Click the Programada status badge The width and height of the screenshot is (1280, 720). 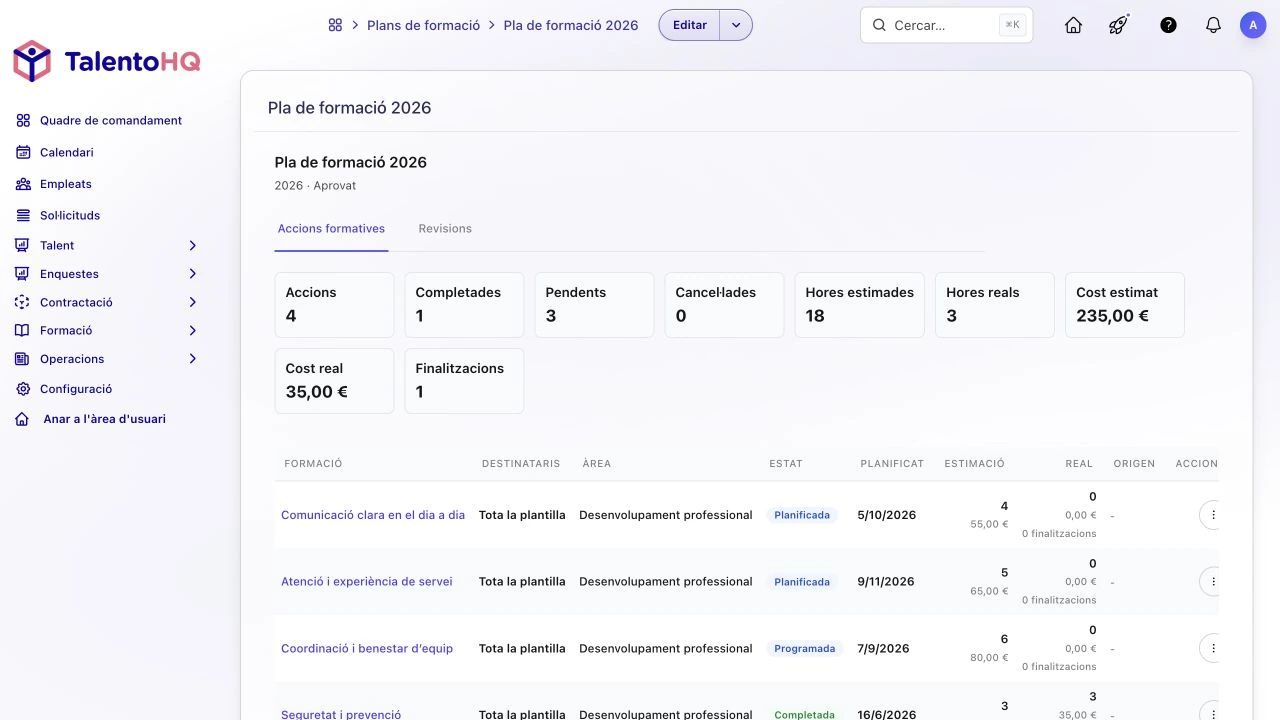(x=805, y=648)
